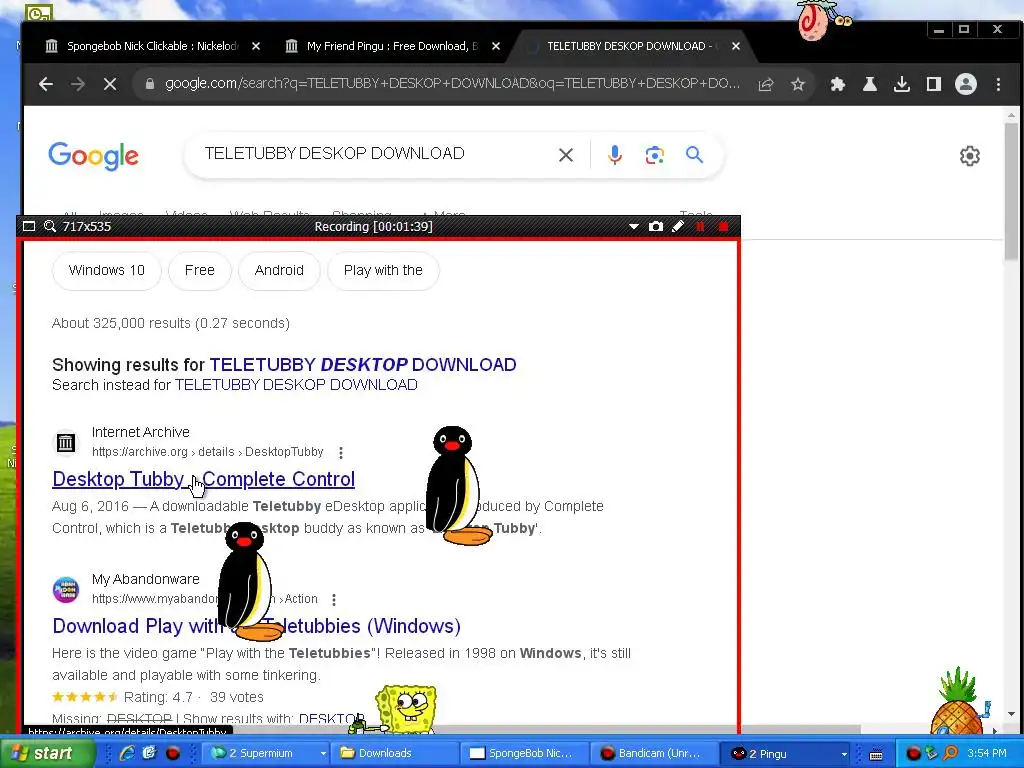Screen dimensions: 1024x768
Task: Close the Spongebob Nick Clickable tab
Action: point(256,46)
